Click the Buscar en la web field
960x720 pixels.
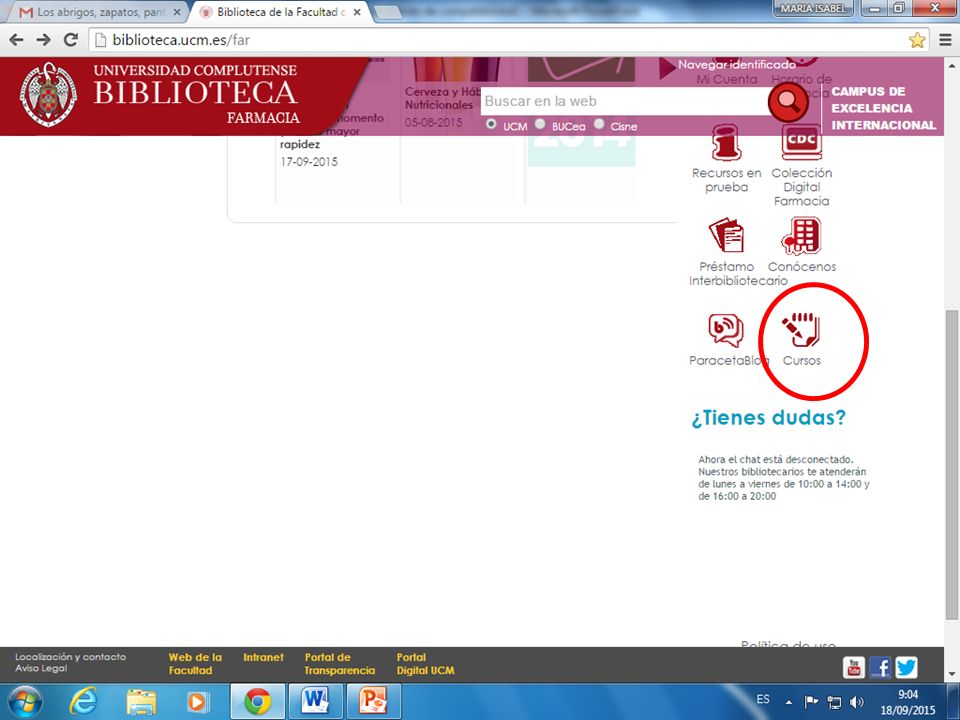[624, 102]
